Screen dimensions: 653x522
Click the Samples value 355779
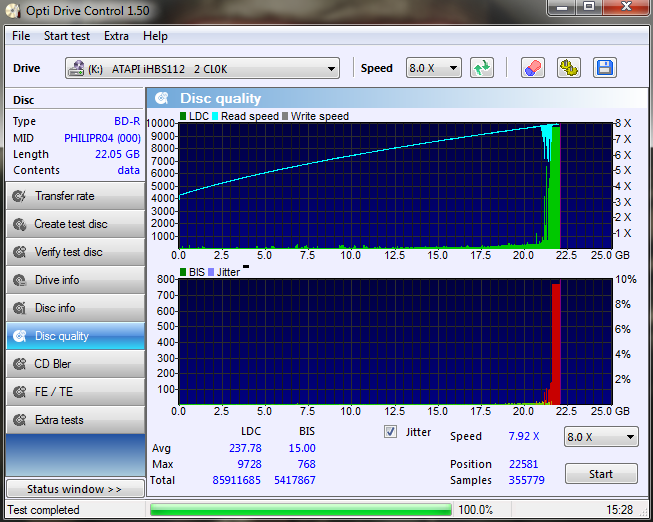coord(526,480)
